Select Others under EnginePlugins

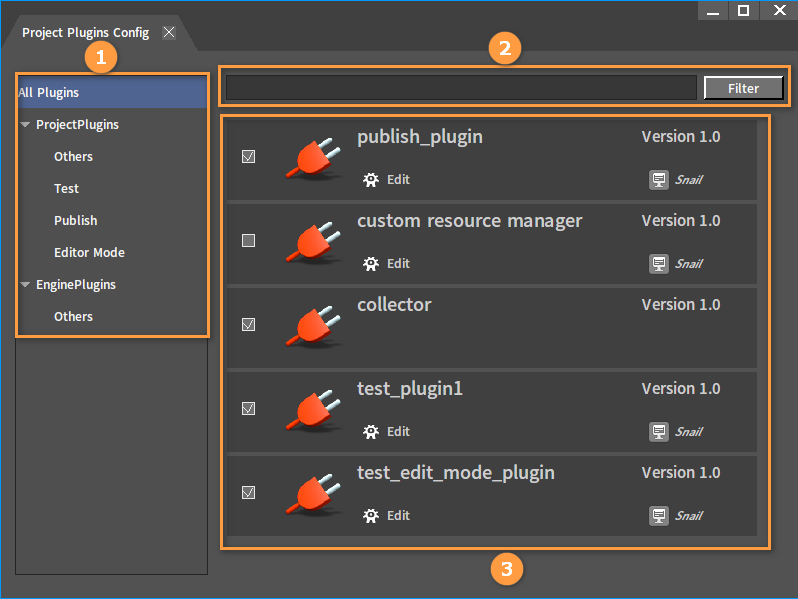73,317
